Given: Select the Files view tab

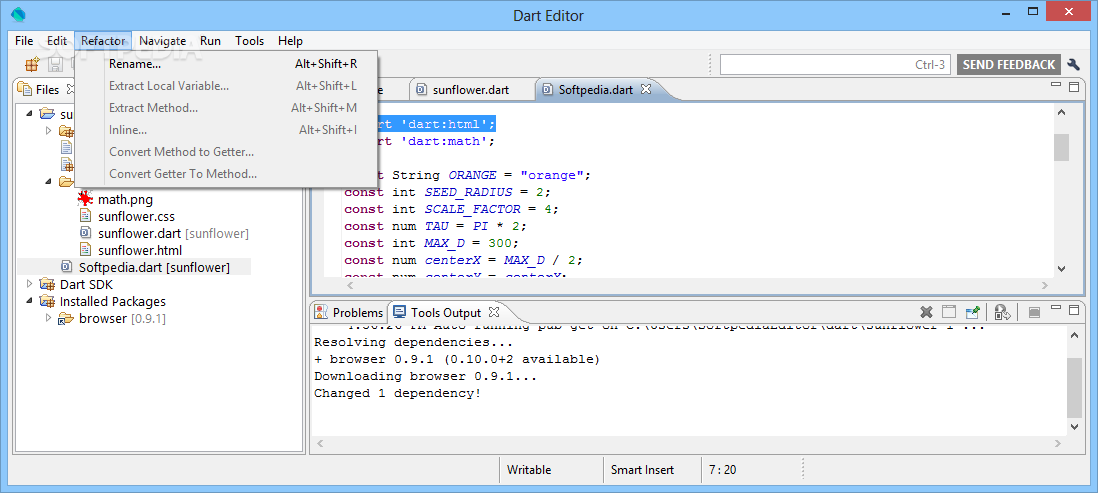Looking at the screenshot, I should pos(46,90).
